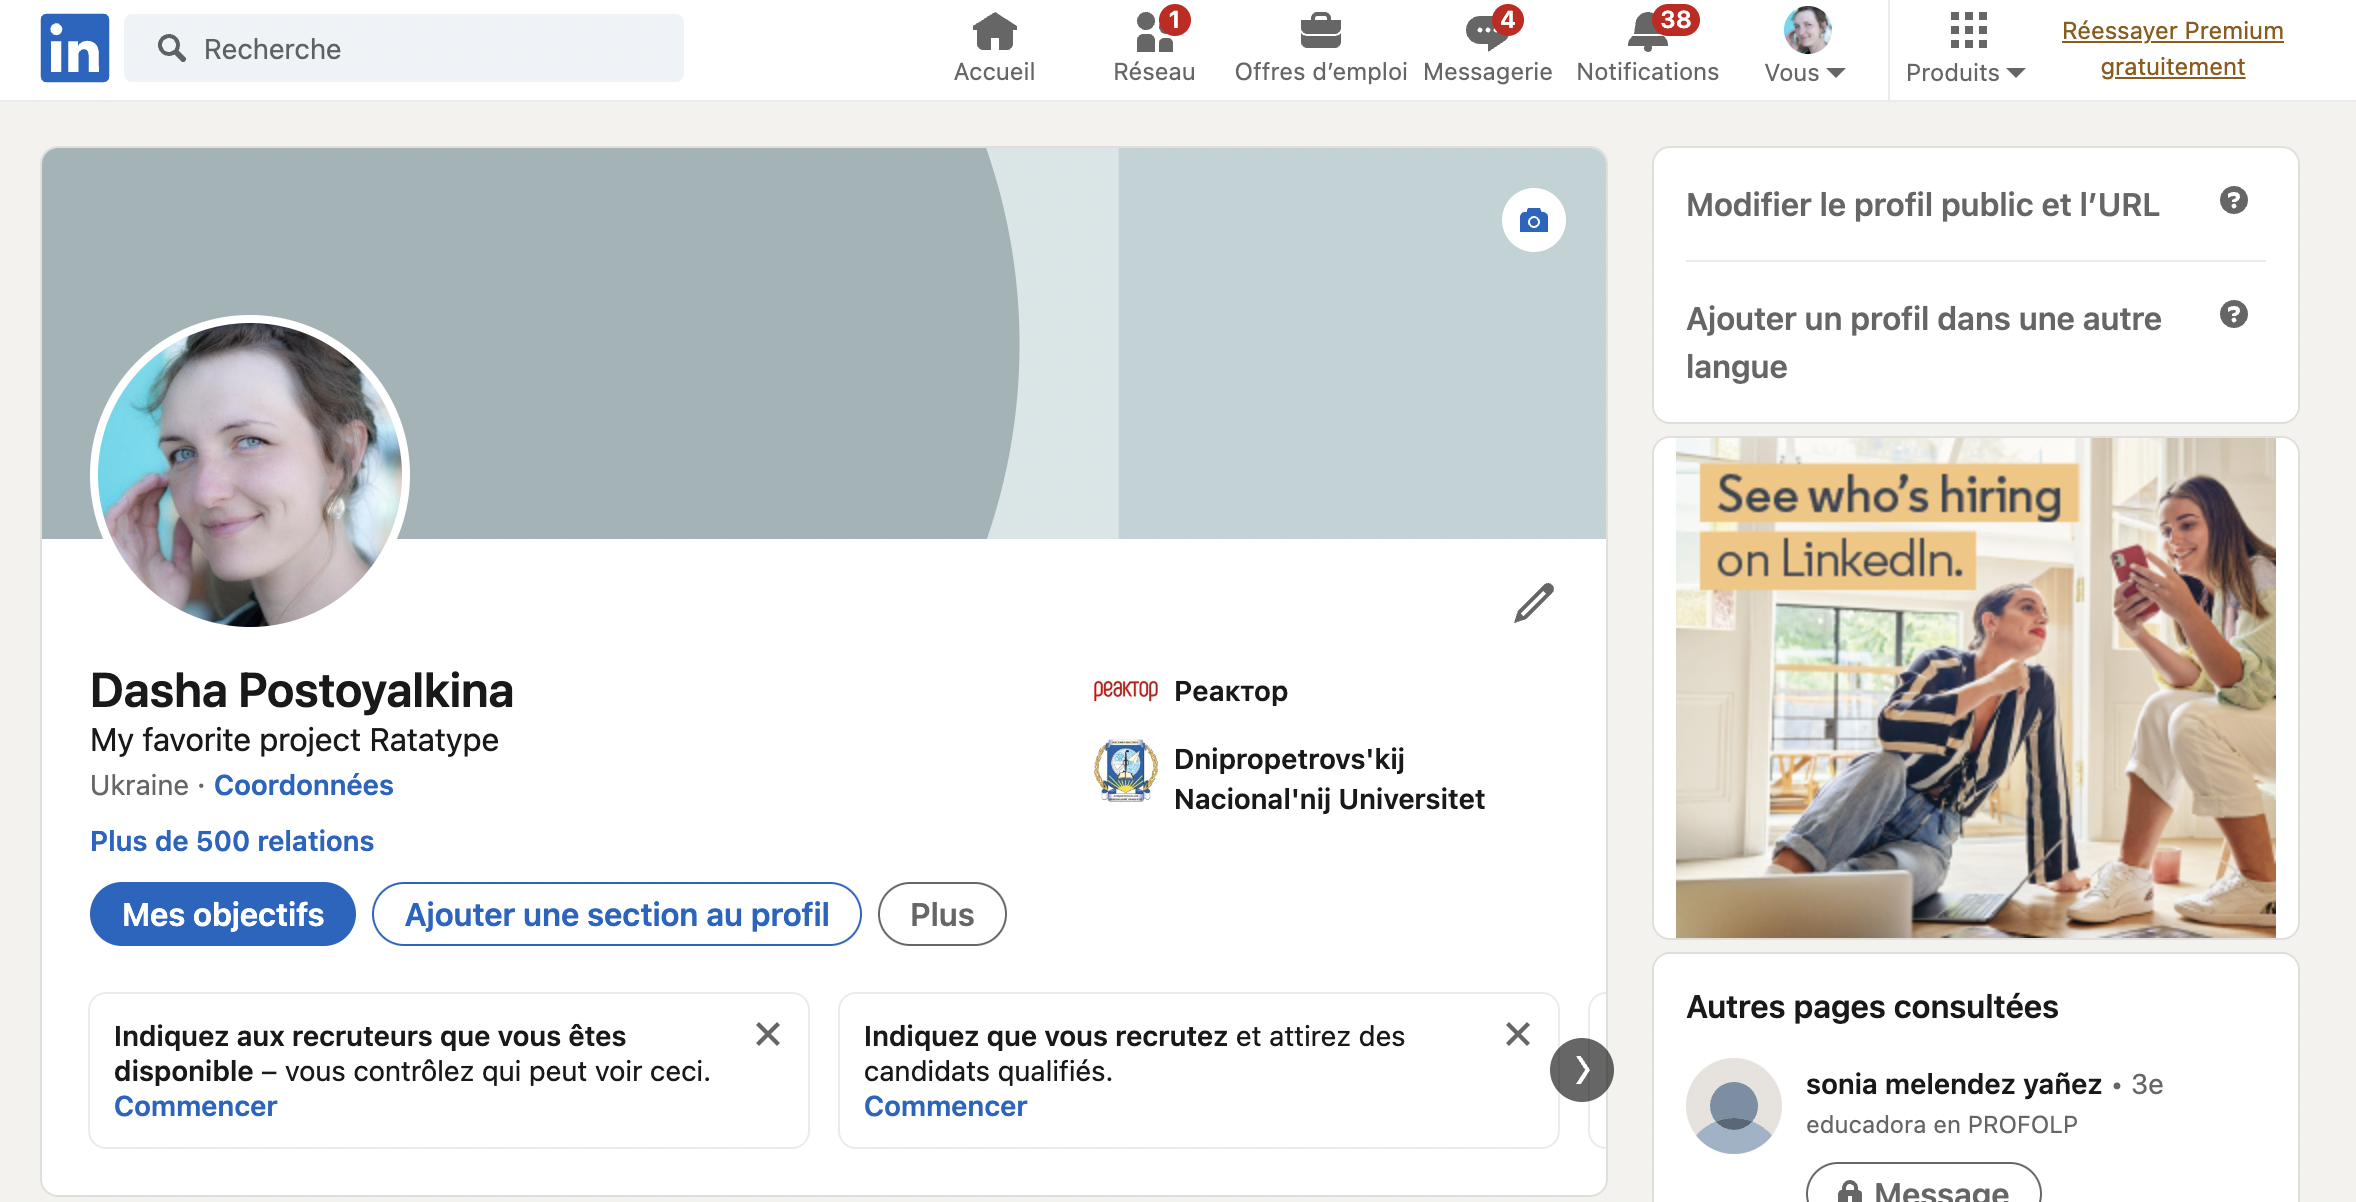Click help icon beside Modifier le profil public
This screenshot has width=2356, height=1202.
click(2233, 201)
